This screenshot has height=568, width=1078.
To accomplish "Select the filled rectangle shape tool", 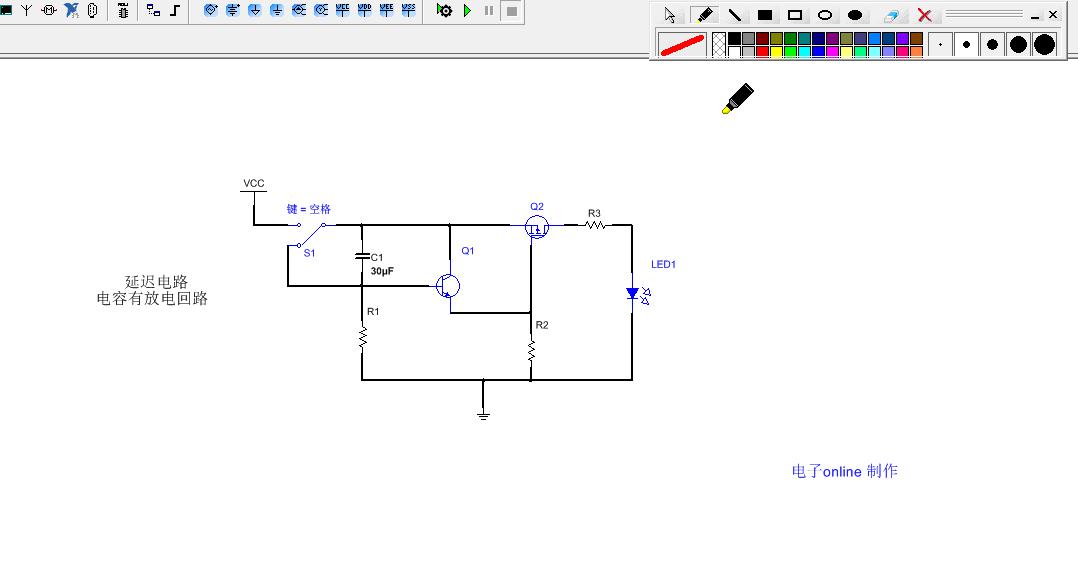I will click(765, 15).
